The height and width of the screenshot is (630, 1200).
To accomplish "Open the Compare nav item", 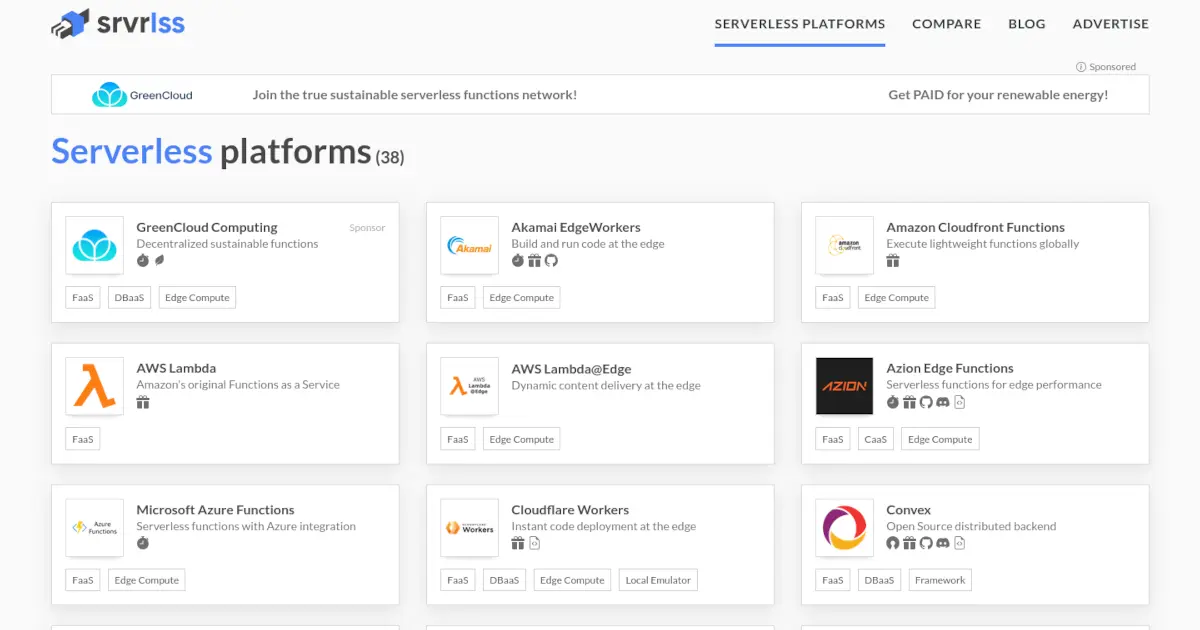I will coord(947,24).
